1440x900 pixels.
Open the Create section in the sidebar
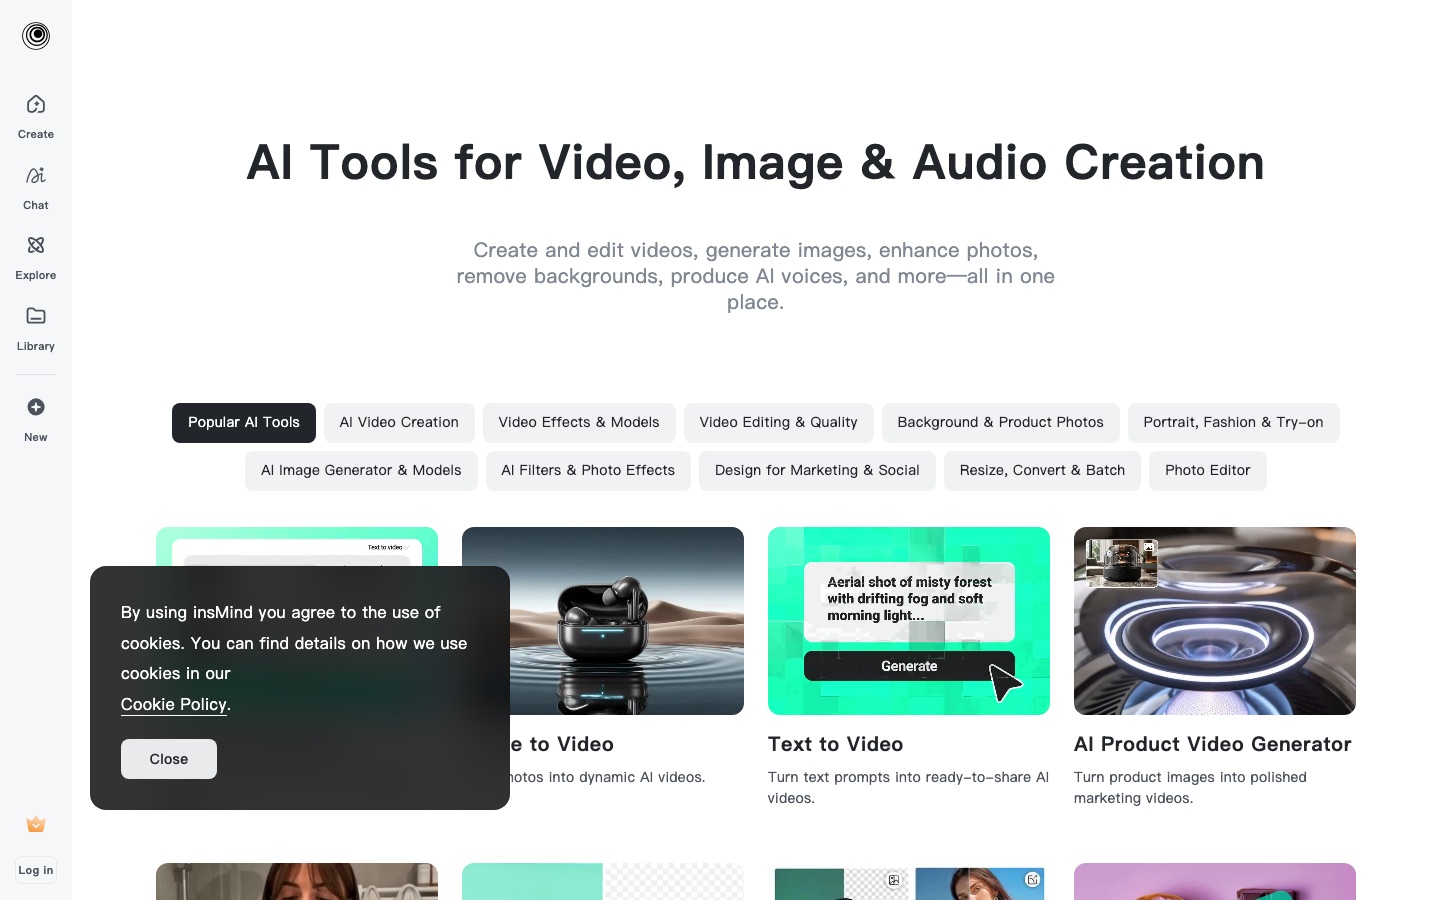tap(36, 116)
